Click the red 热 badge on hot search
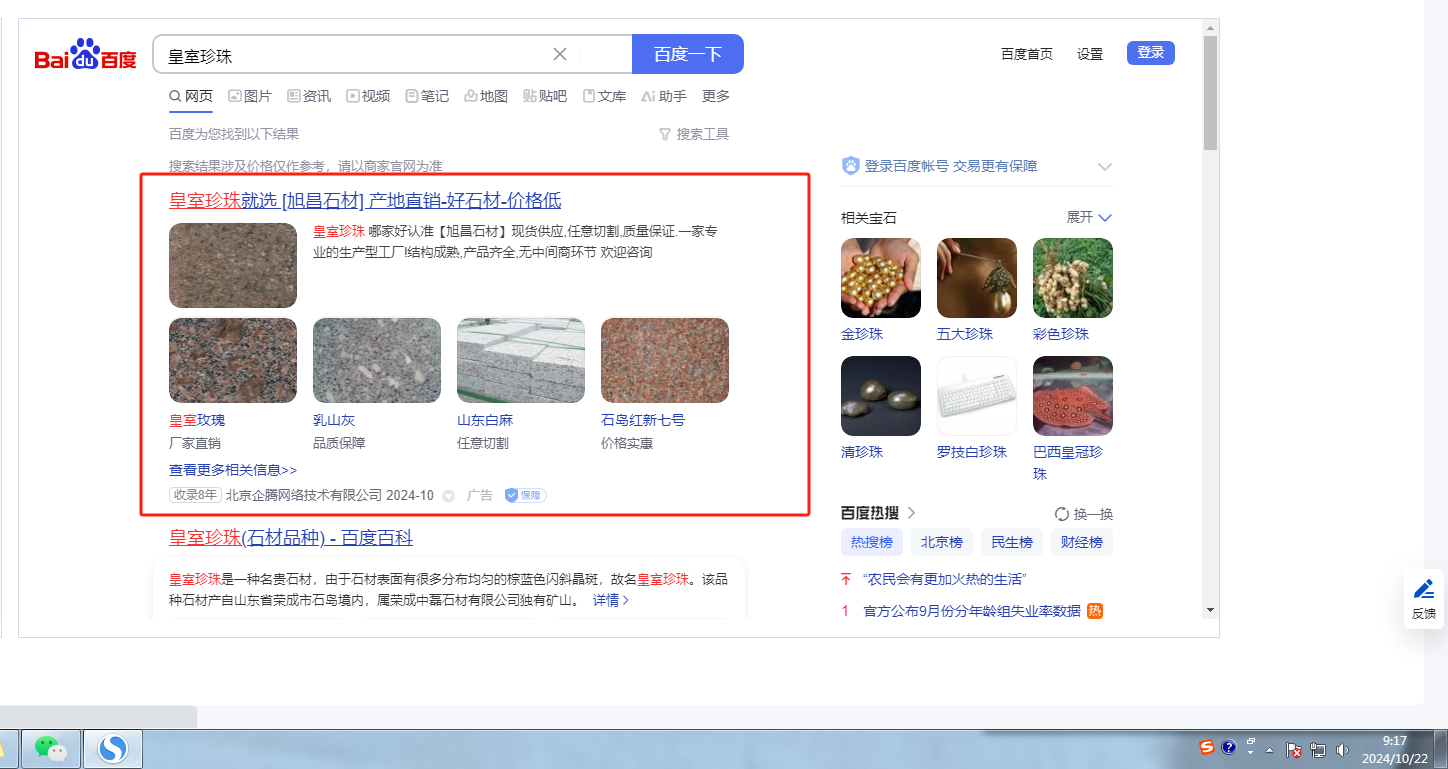 click(1095, 611)
